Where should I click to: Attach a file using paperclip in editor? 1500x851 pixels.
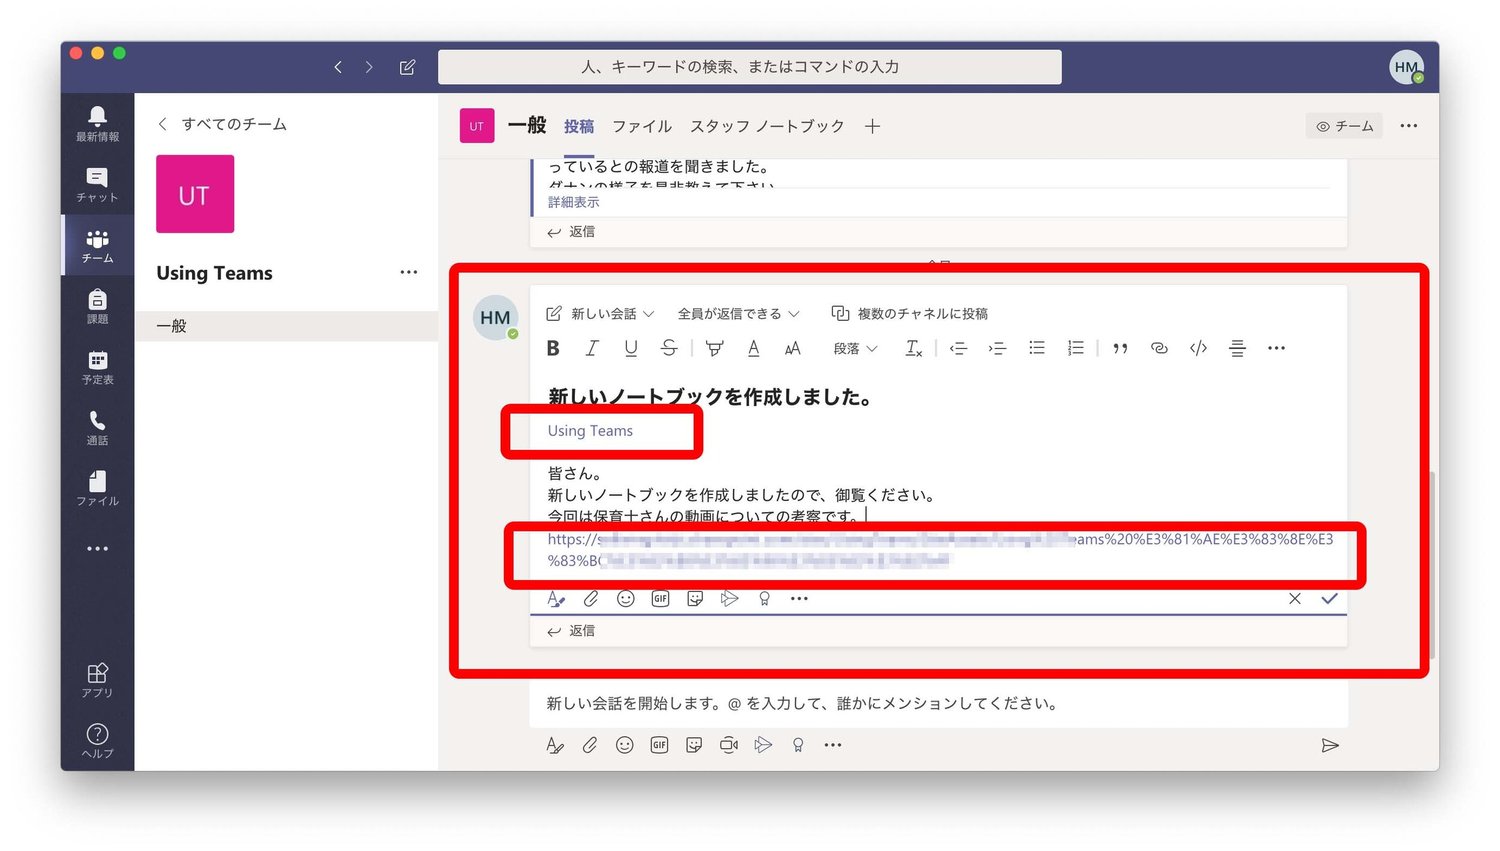[591, 599]
